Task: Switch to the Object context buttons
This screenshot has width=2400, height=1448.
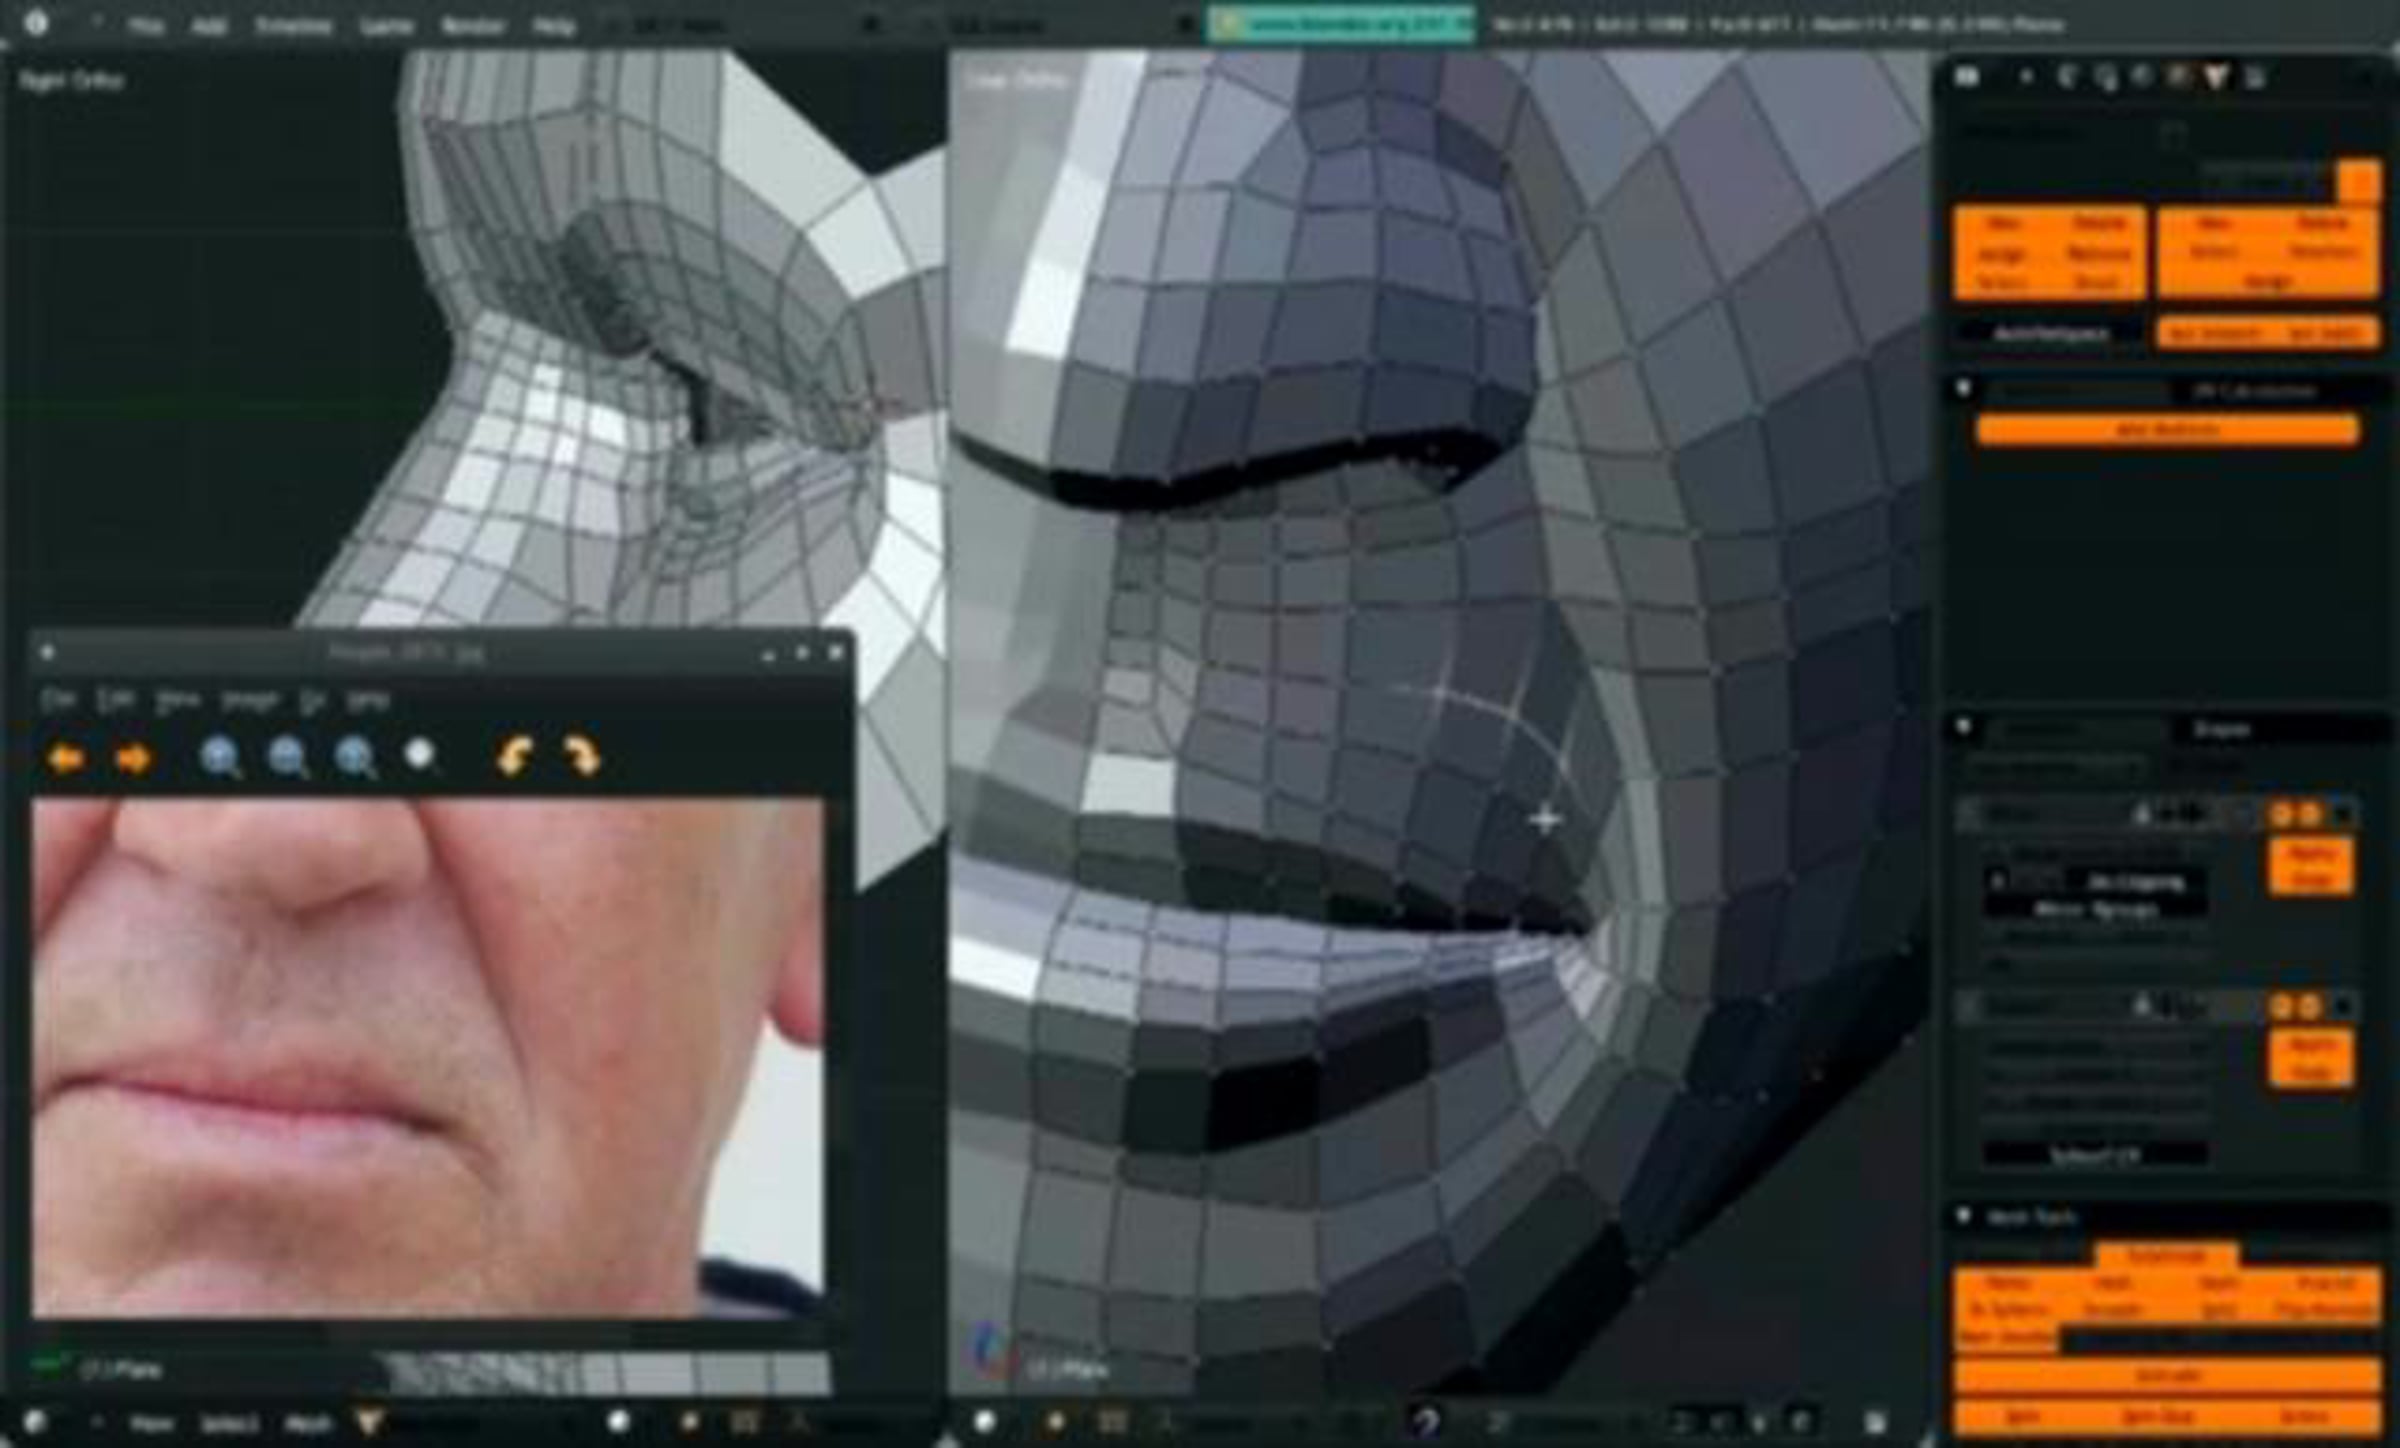Action: [2178, 77]
